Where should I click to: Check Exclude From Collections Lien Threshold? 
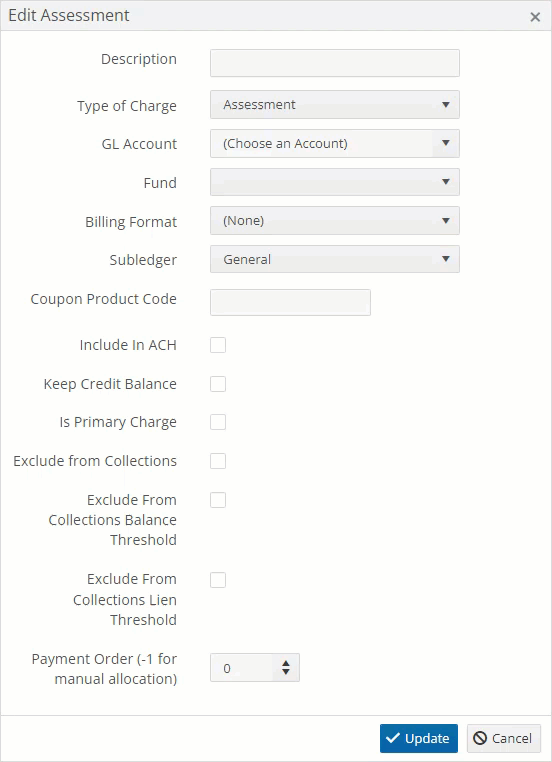point(218,580)
